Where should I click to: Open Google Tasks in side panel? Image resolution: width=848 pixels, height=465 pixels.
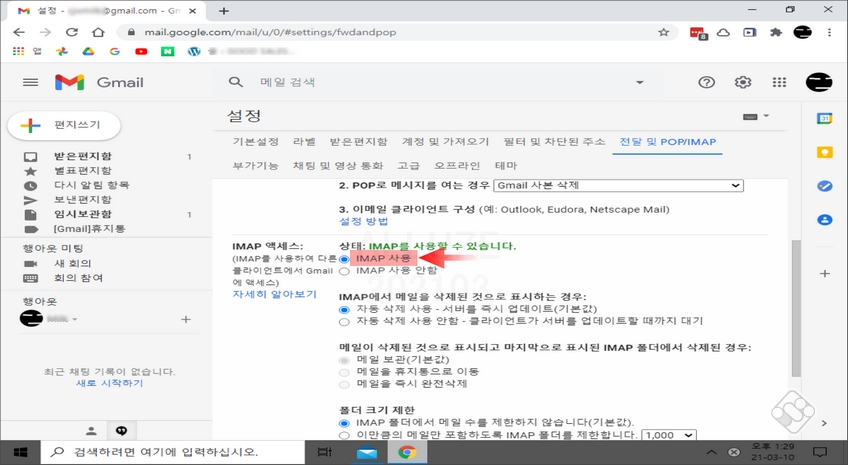(824, 186)
